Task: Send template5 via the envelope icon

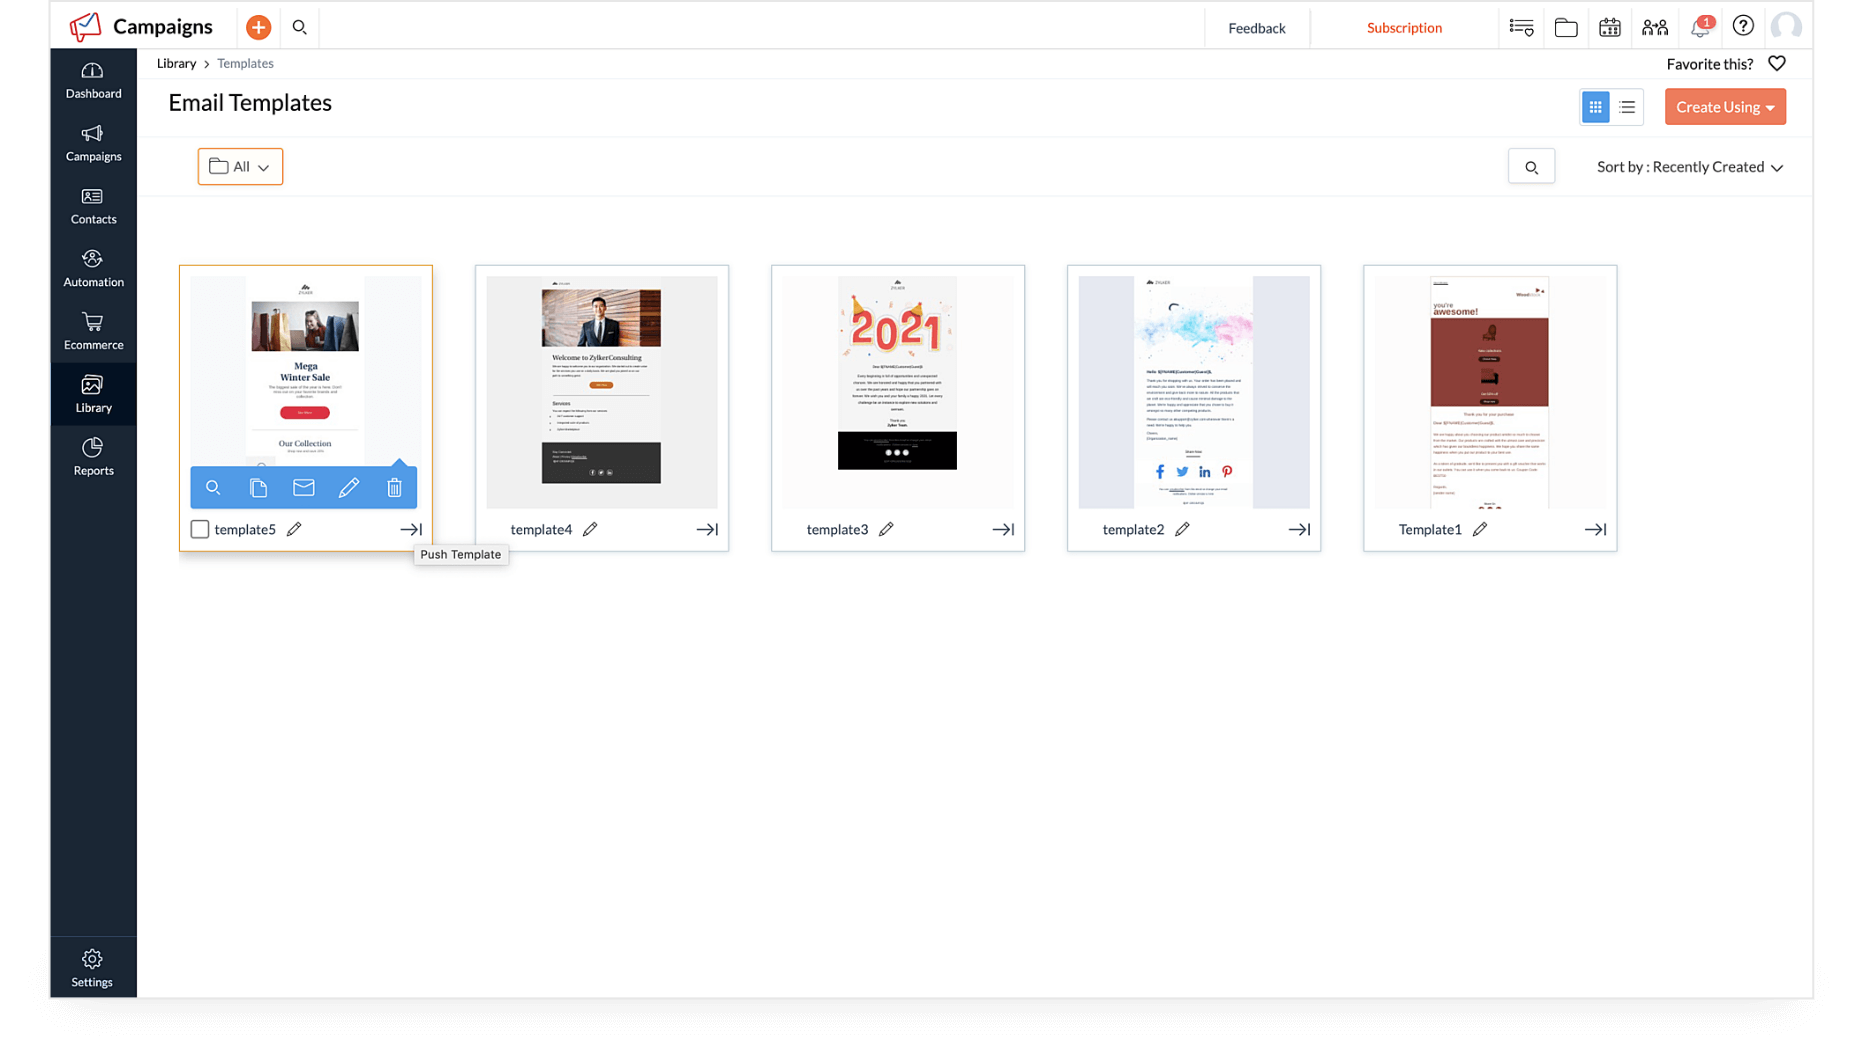Action: click(303, 487)
